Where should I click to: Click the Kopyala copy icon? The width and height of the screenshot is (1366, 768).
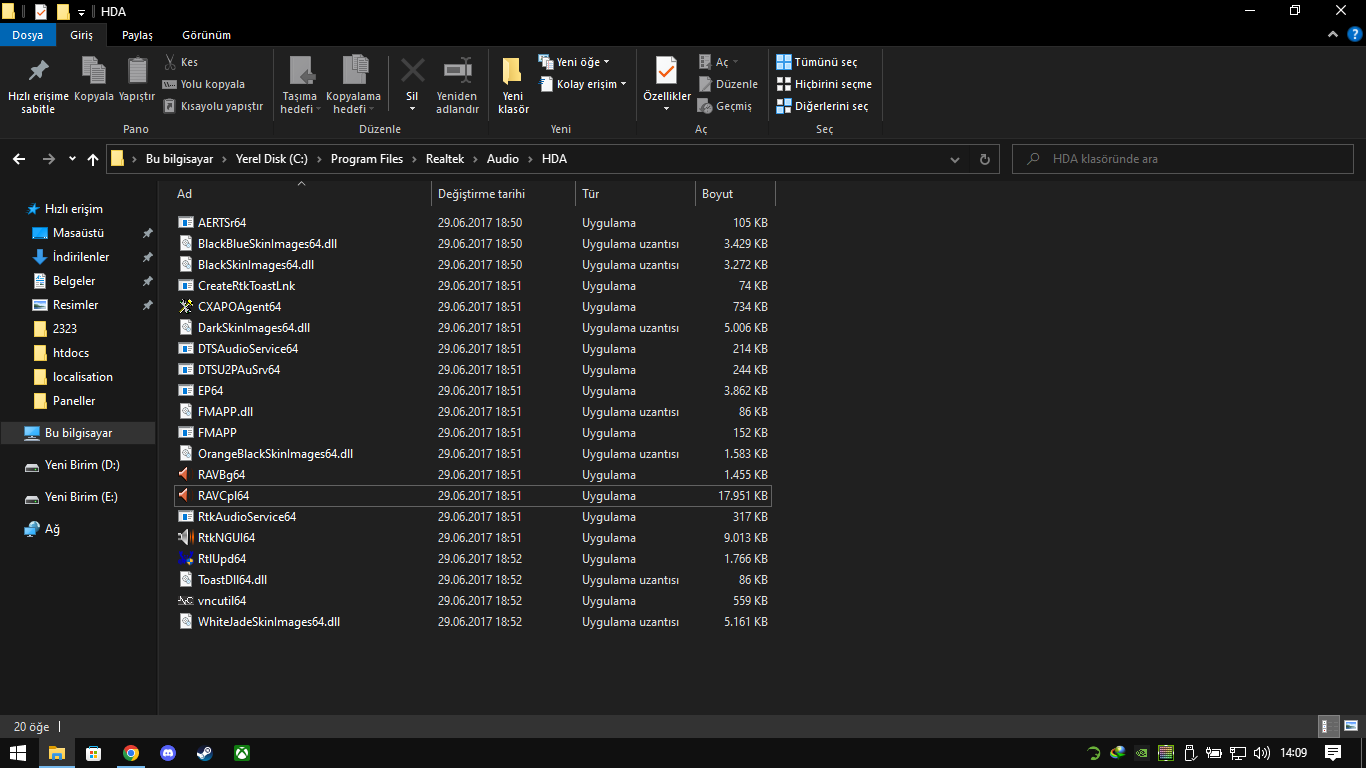click(x=94, y=80)
